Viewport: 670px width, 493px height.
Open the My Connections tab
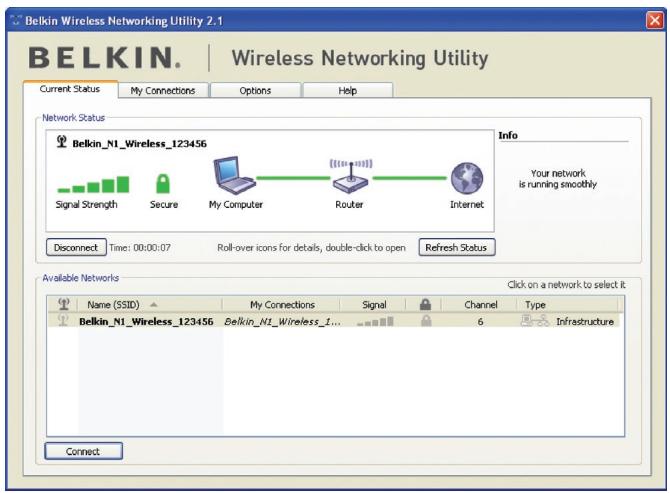[163, 91]
